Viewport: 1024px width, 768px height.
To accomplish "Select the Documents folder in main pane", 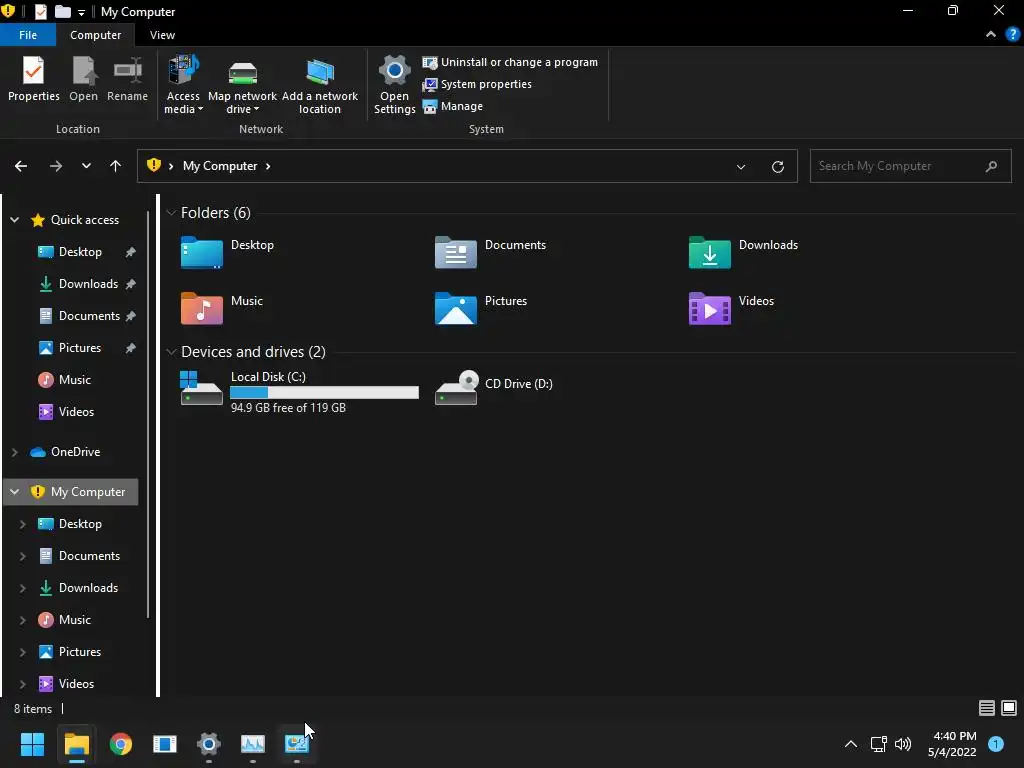I will (x=490, y=252).
